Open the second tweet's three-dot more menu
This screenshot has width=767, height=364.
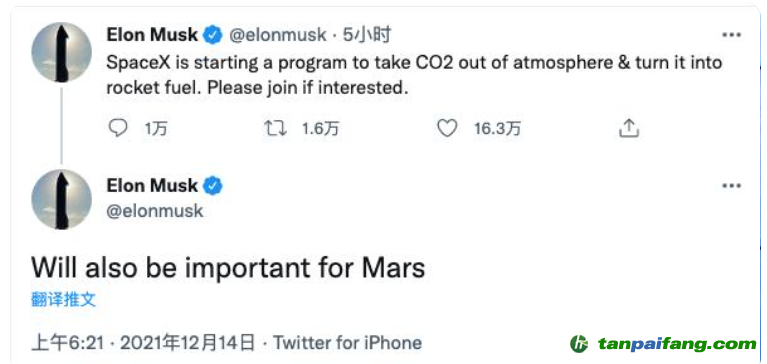click(x=732, y=186)
